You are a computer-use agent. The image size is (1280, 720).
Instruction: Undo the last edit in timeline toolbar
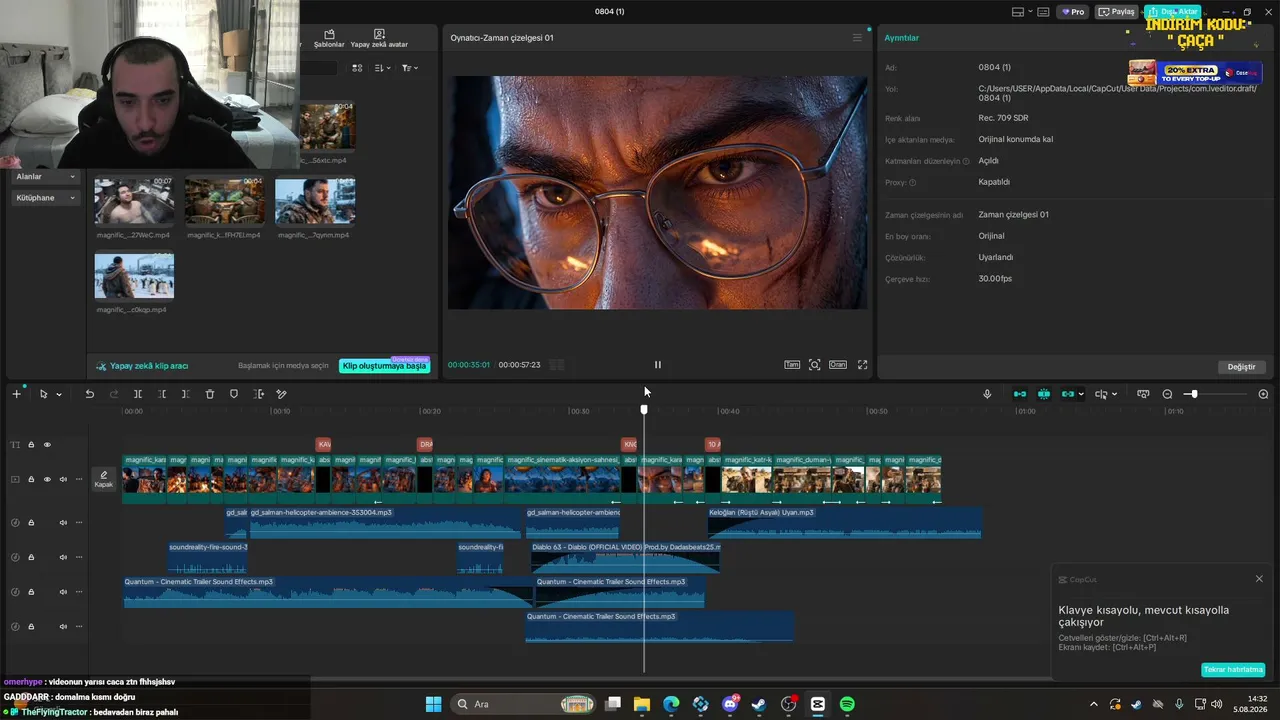tap(89, 394)
